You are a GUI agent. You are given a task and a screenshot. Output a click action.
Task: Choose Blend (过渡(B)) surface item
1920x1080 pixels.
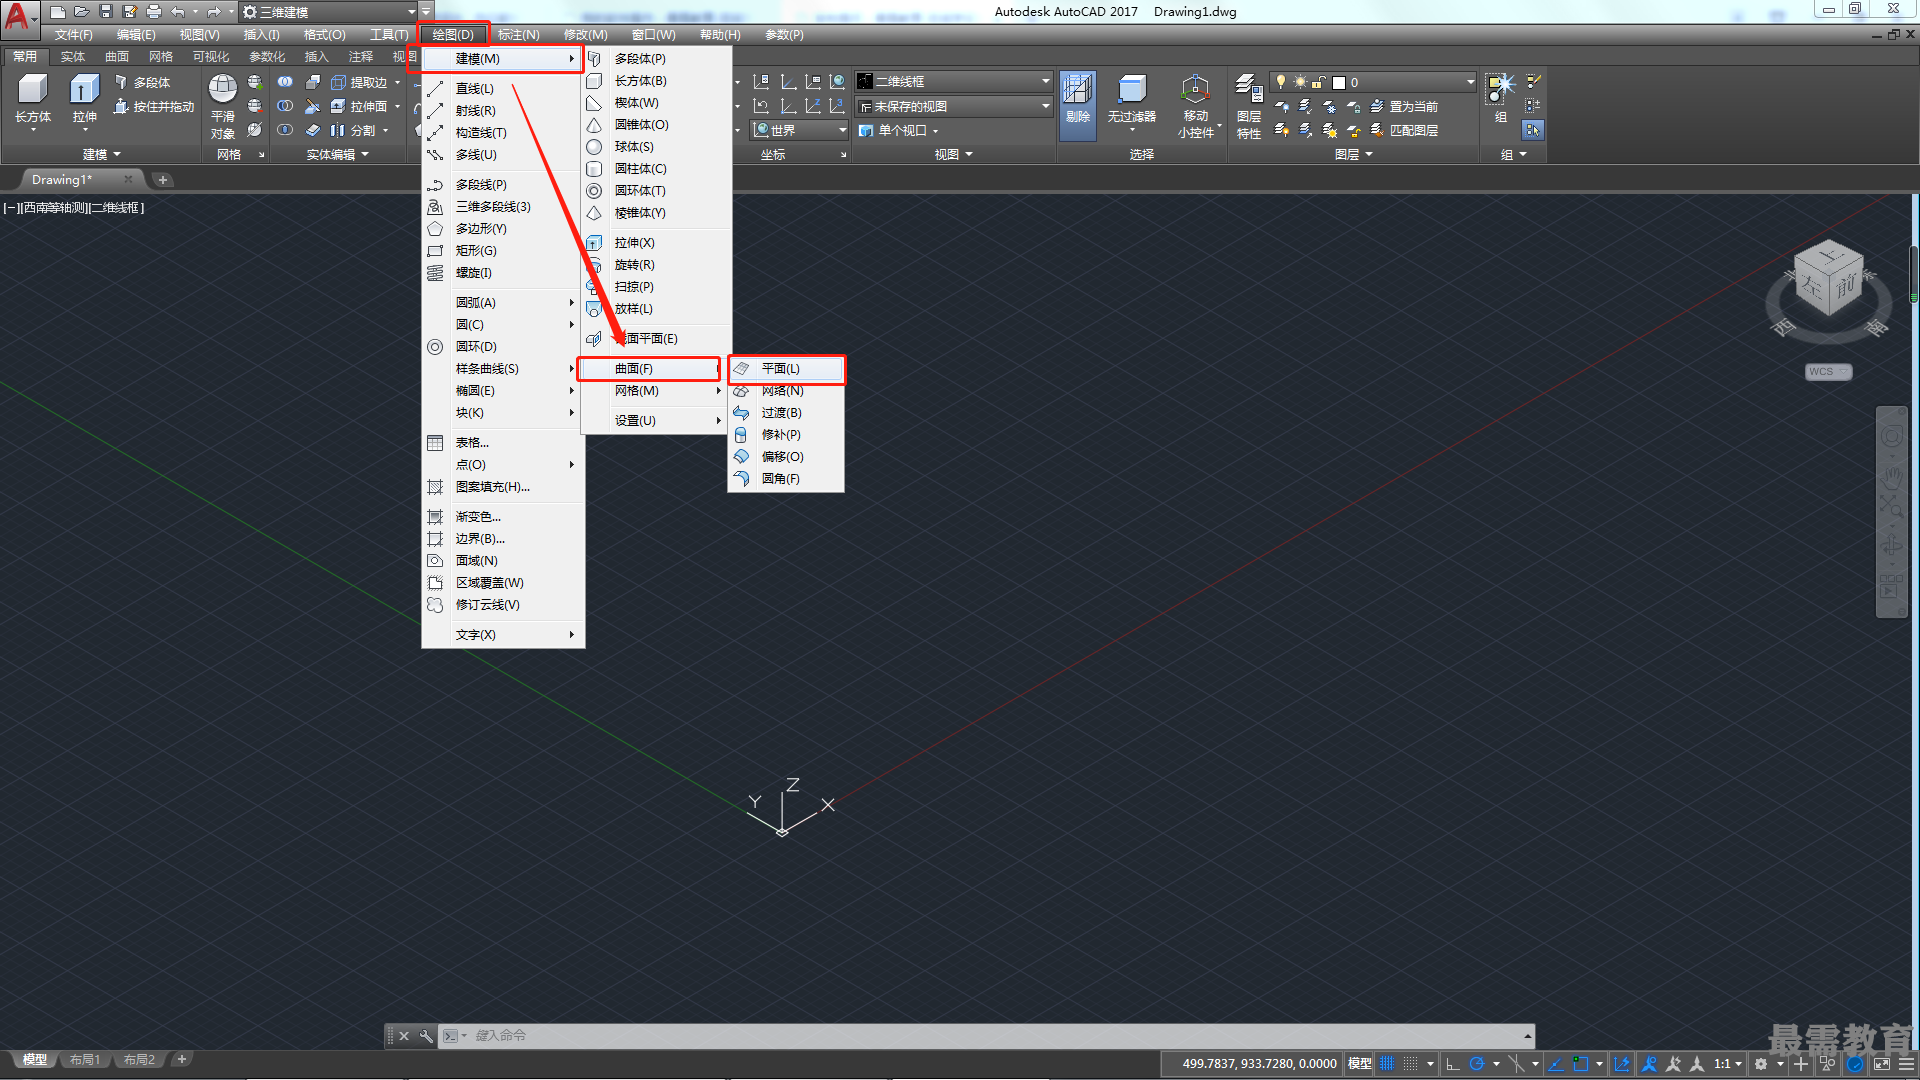click(786, 413)
